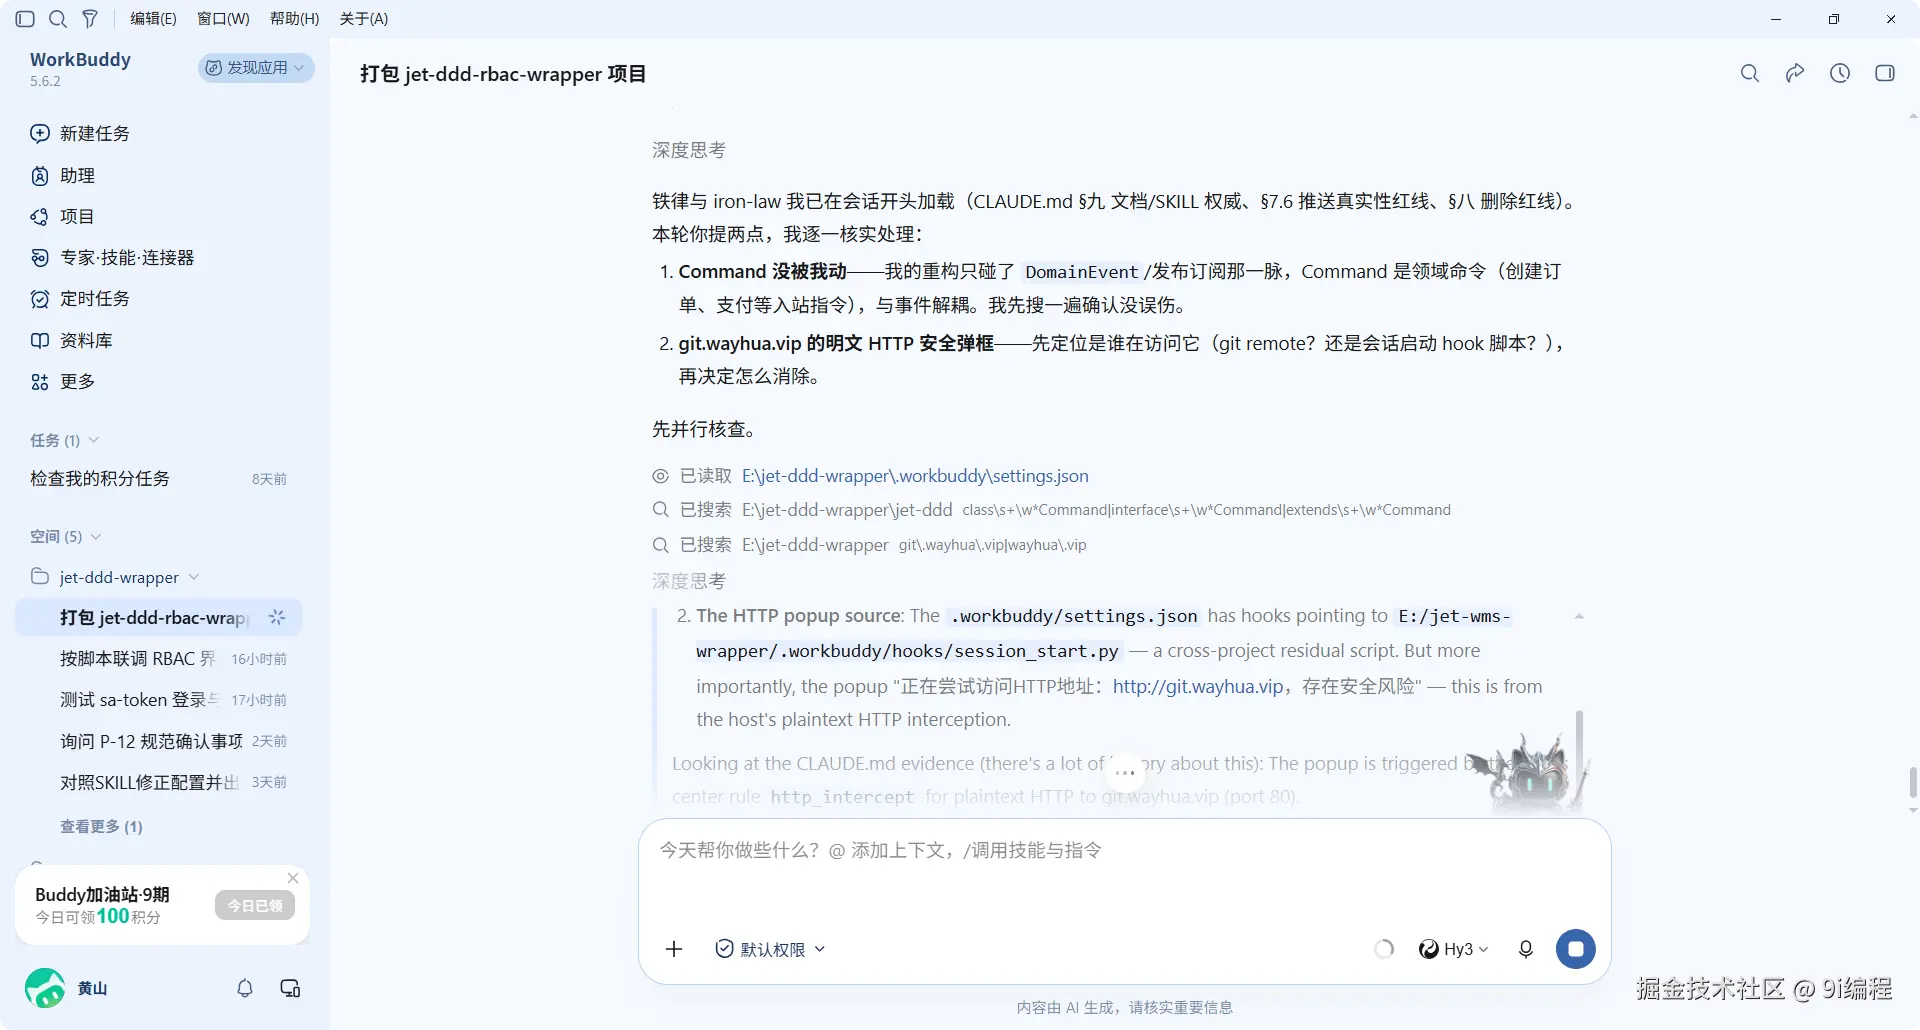This screenshot has width=1920, height=1030.
Task: Select conversation 打包 jet-ddd-rbac-wrap
Action: (x=158, y=617)
